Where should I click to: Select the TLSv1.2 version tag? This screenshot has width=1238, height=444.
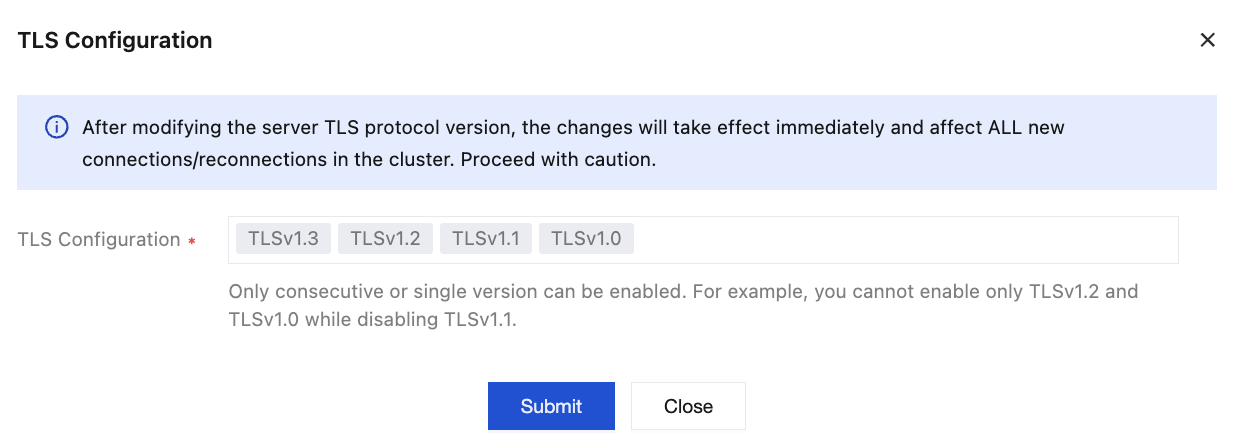[x=385, y=239]
